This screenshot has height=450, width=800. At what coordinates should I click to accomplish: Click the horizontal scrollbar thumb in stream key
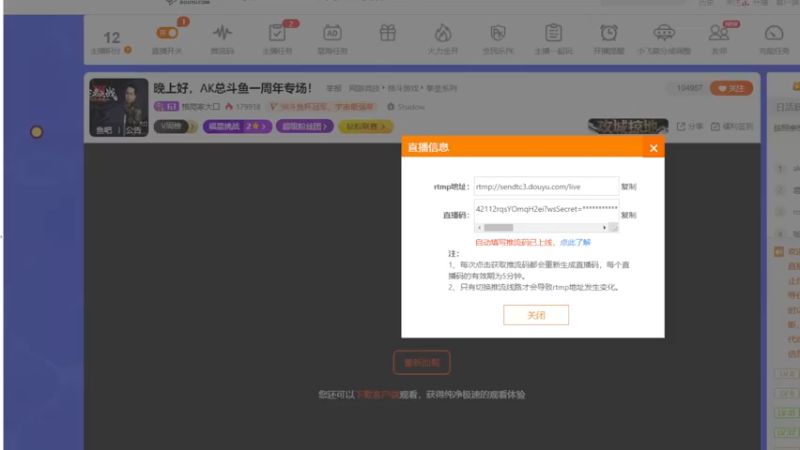coord(498,228)
